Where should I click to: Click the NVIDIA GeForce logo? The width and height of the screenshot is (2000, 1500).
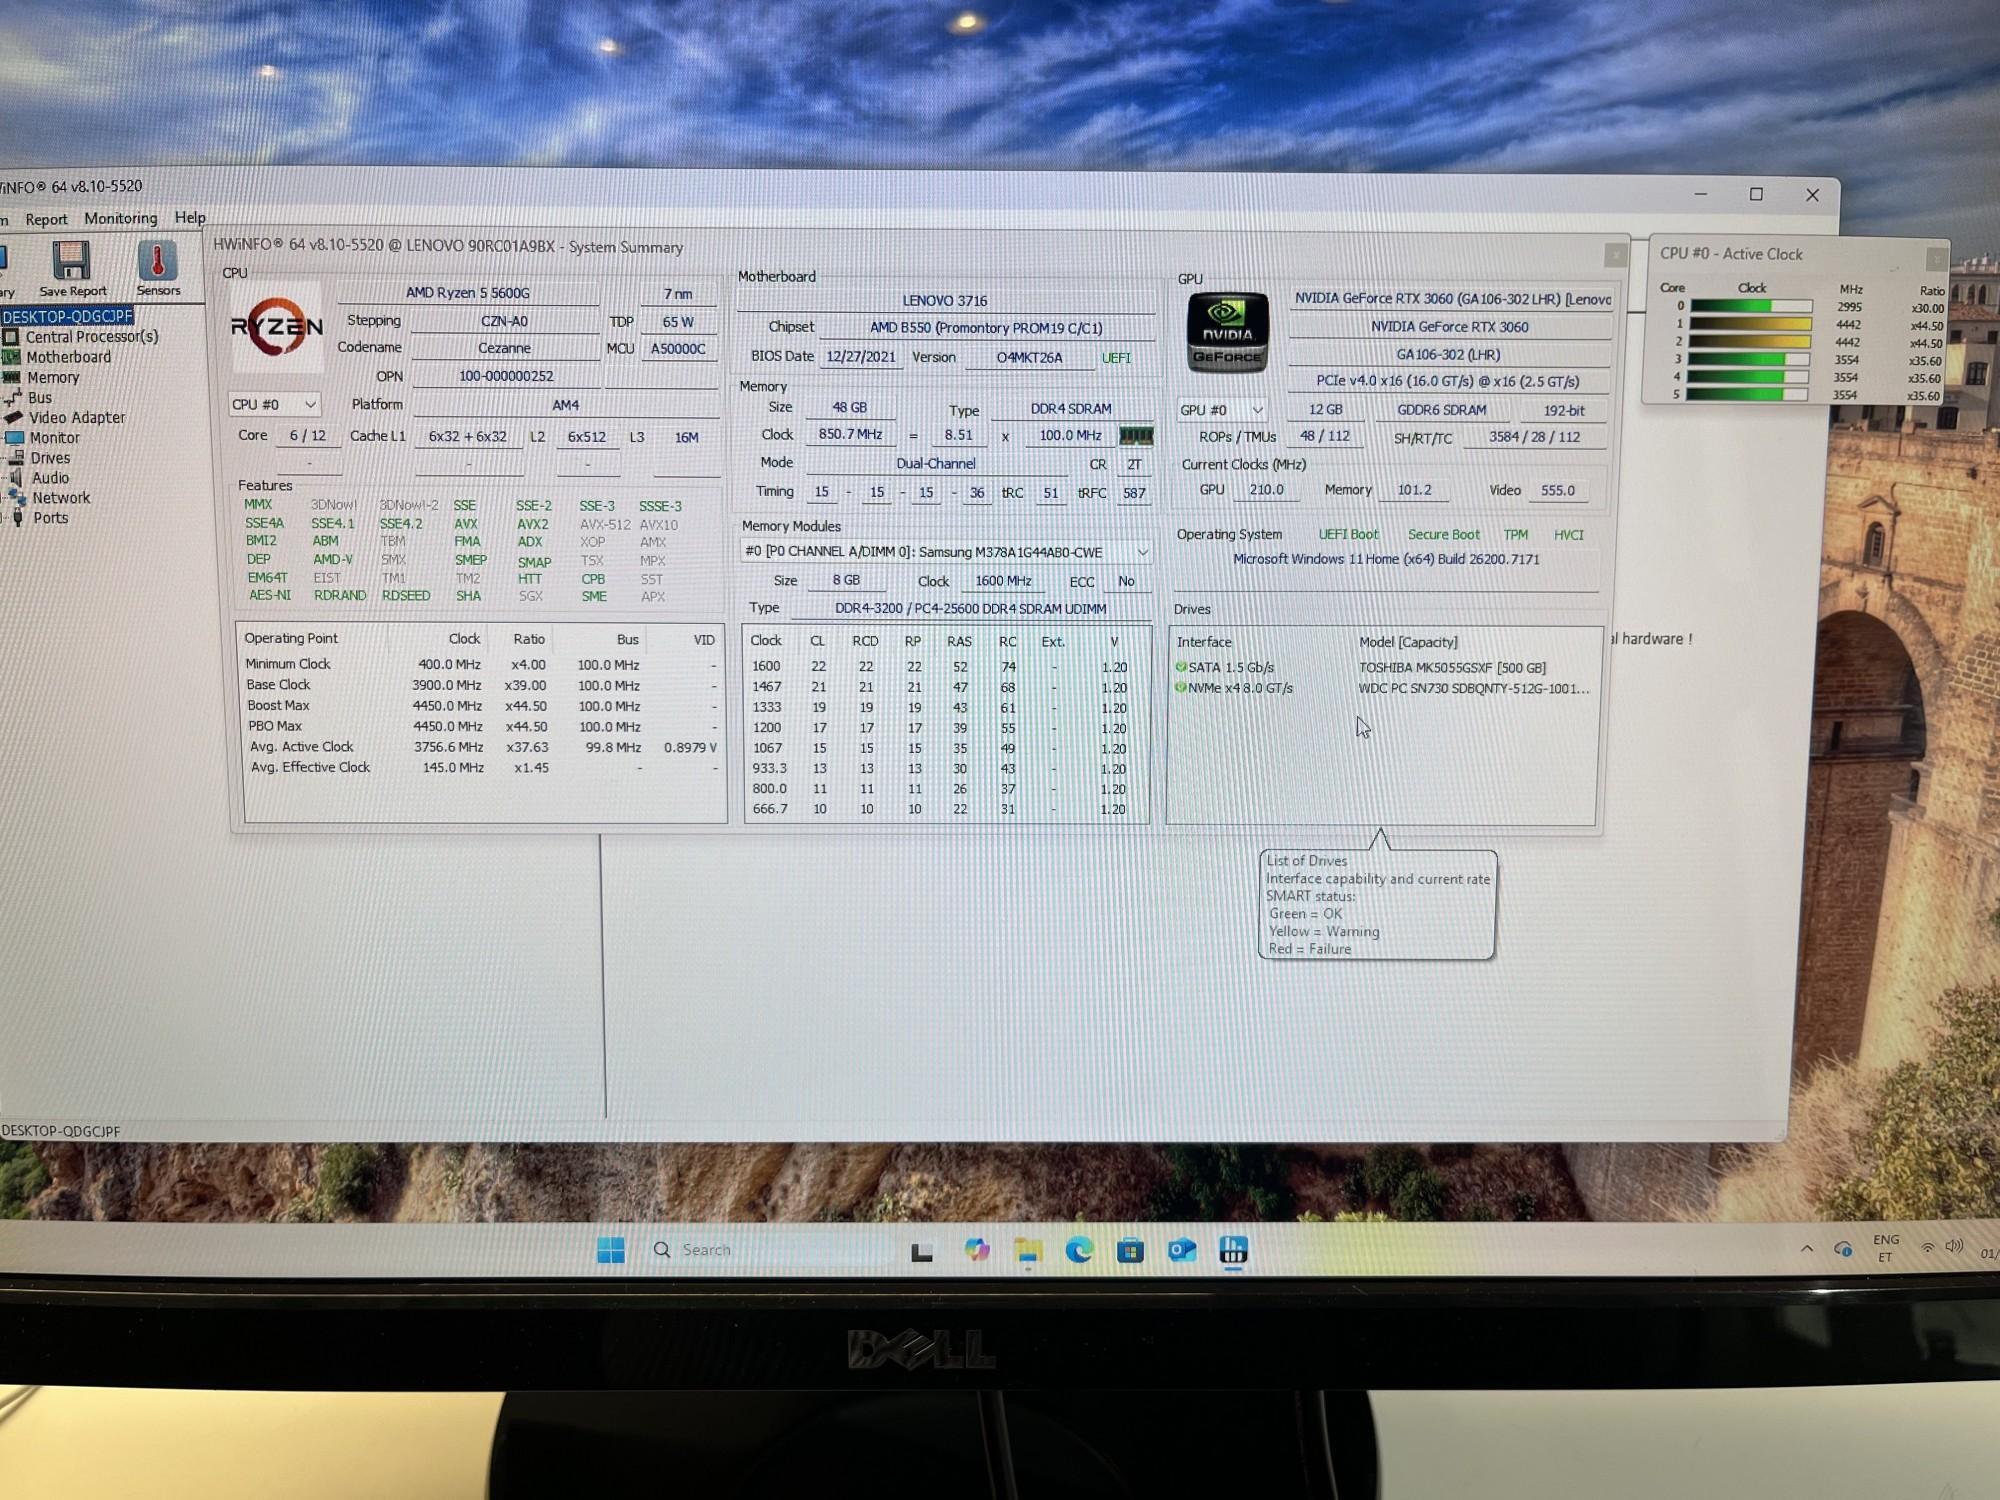(x=1227, y=333)
